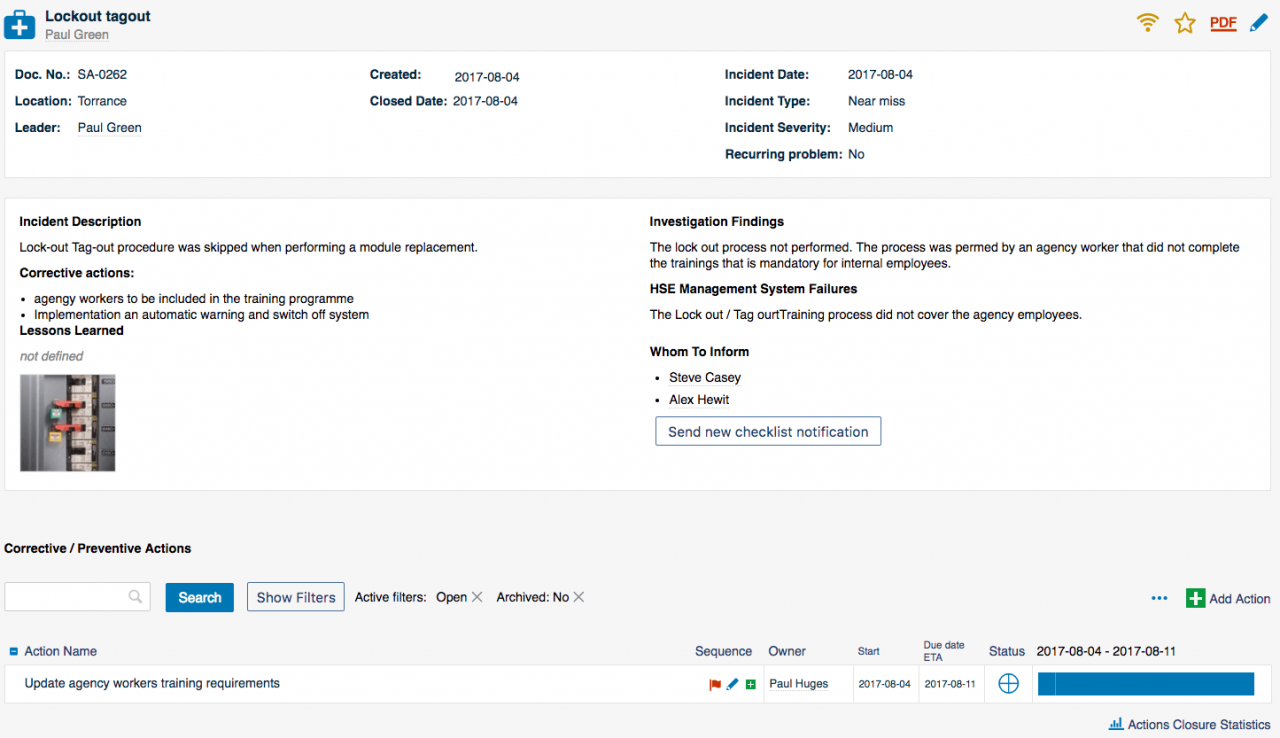Click Send new checklist notification button
Screen dimensions: 1280x738
pyautogui.click(x=768, y=431)
